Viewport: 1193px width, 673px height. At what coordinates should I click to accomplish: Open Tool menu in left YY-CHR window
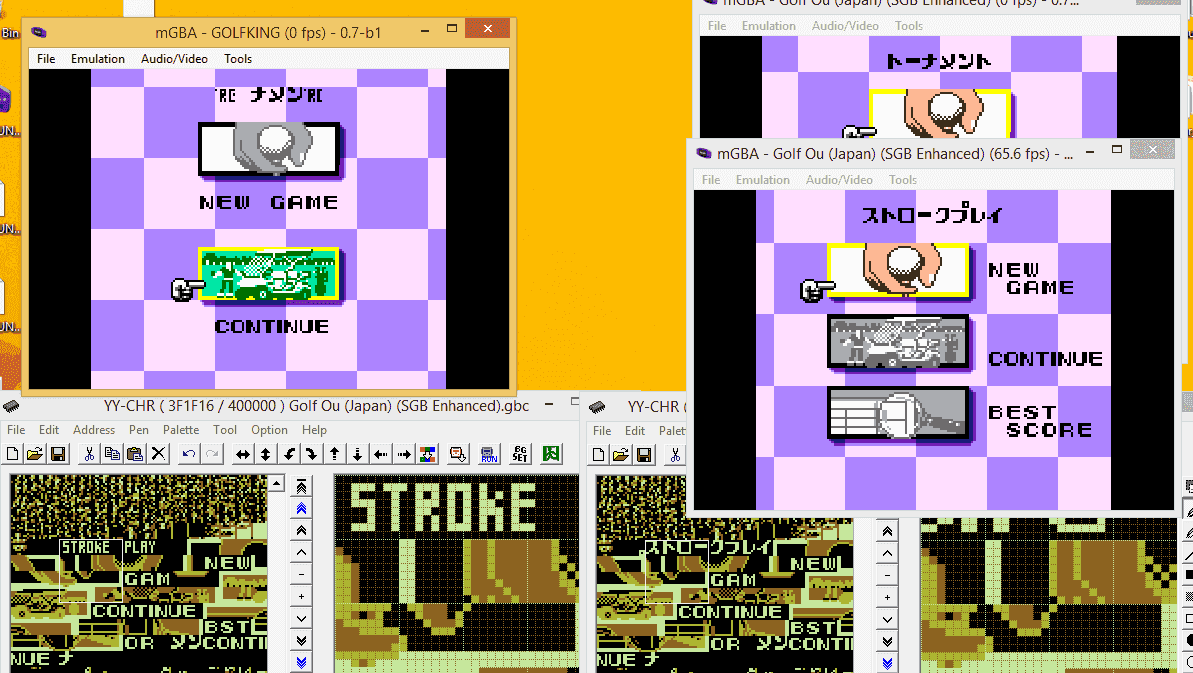224,430
